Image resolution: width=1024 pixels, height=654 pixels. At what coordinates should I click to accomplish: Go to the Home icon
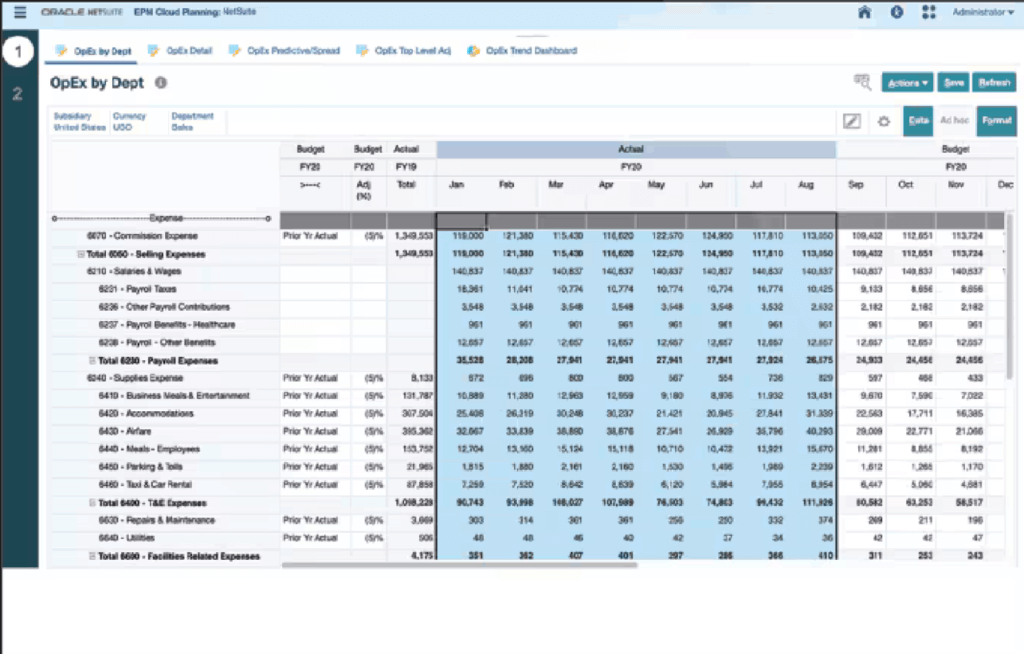(x=865, y=13)
